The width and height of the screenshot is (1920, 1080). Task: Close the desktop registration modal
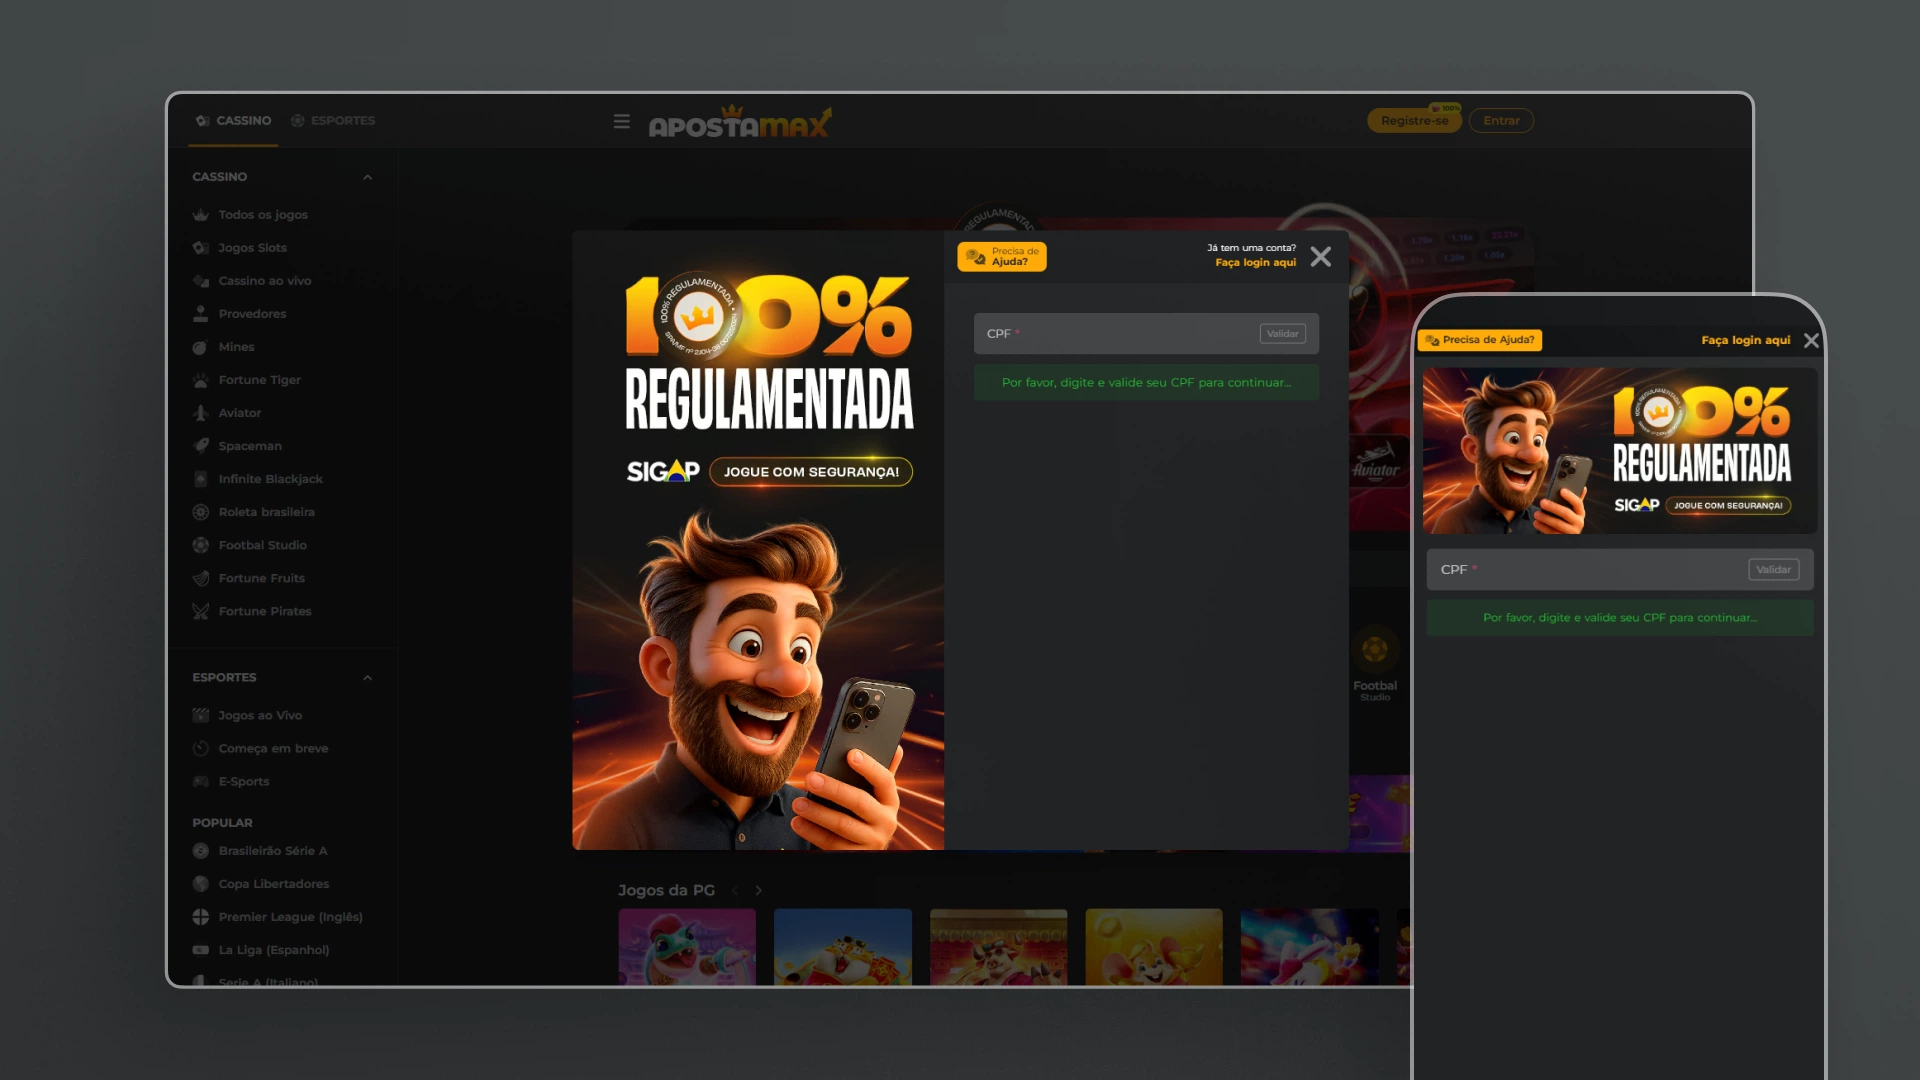[x=1320, y=257]
